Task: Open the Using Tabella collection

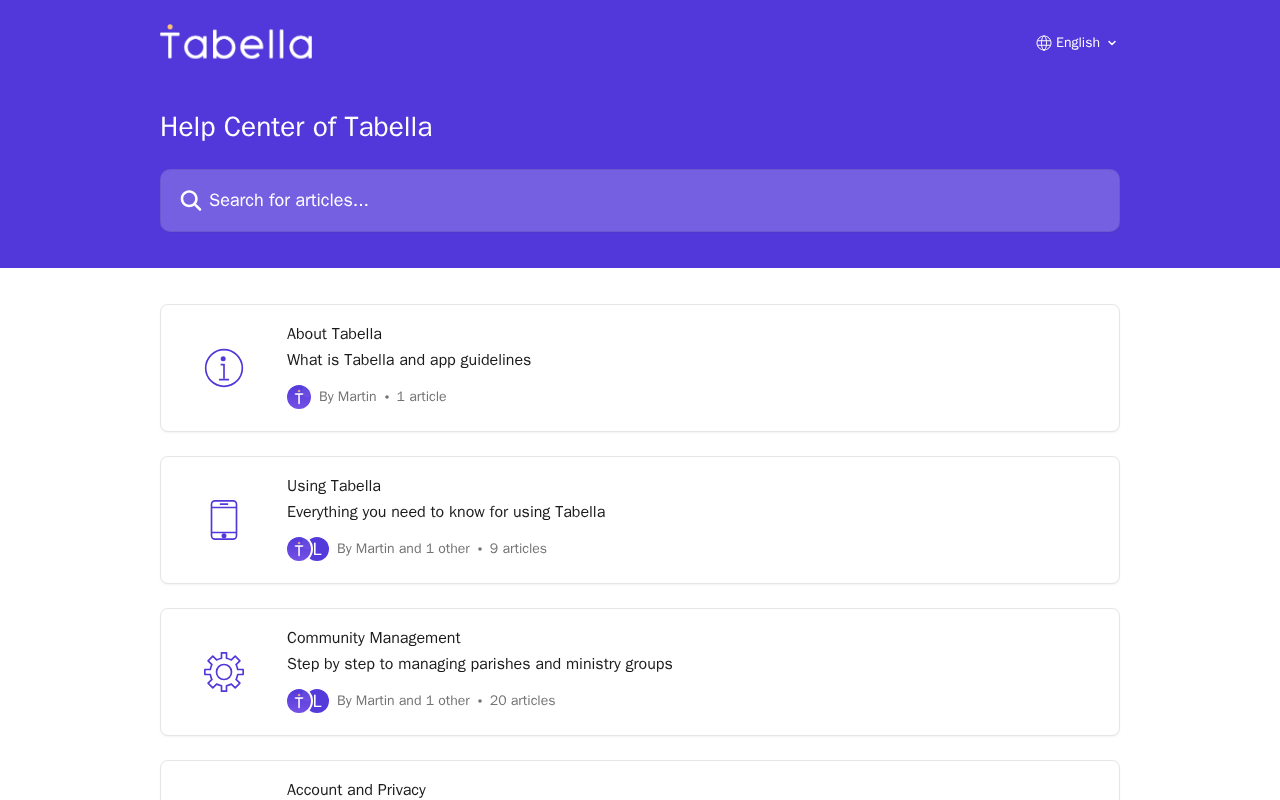Action: pos(334,486)
